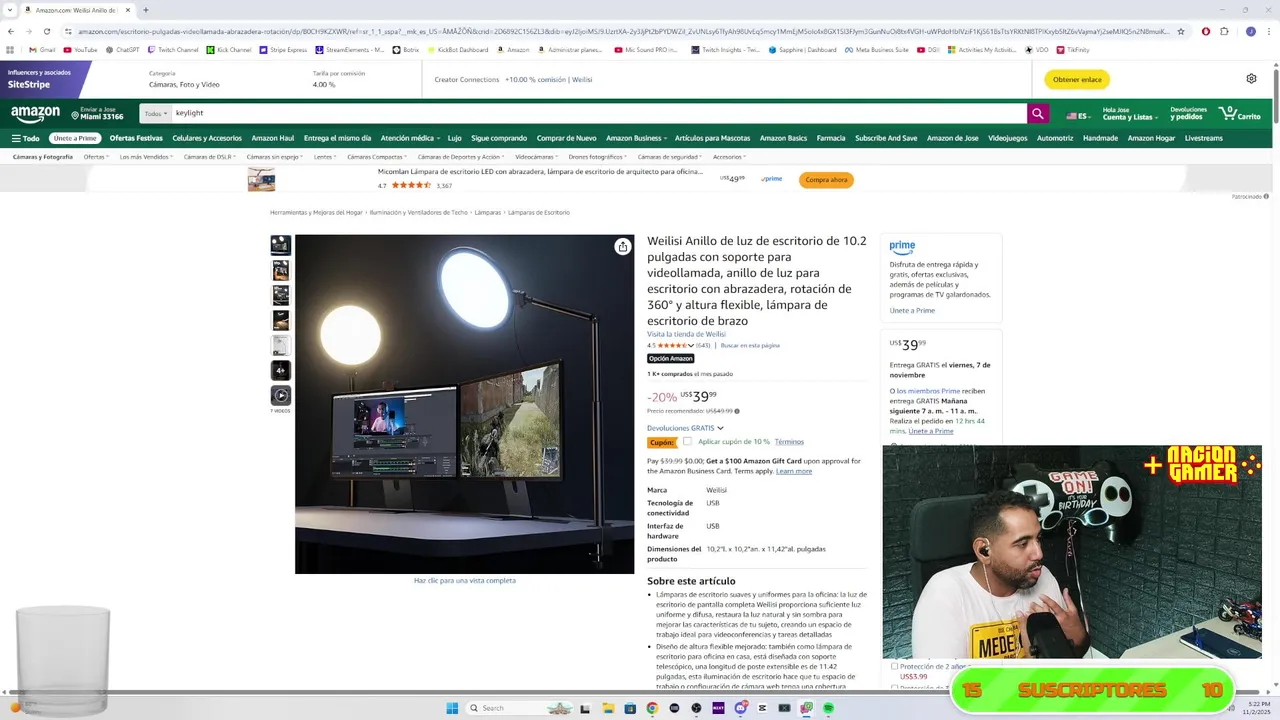1280x720 pixels.
Task: Expand Ofertas submenu in category bar
Action: pyautogui.click(x=96, y=157)
